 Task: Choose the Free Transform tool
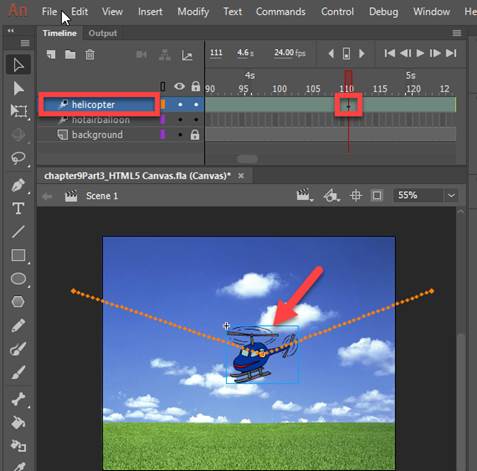click(18, 111)
